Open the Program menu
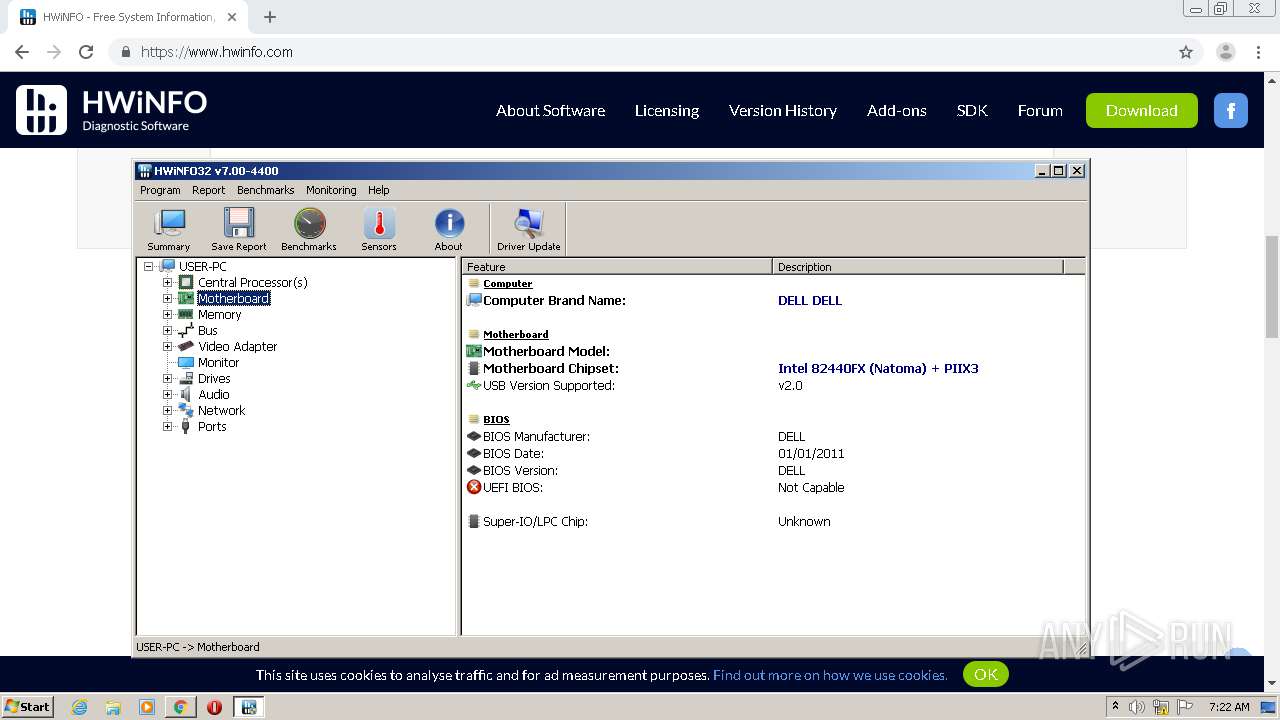 tap(160, 190)
